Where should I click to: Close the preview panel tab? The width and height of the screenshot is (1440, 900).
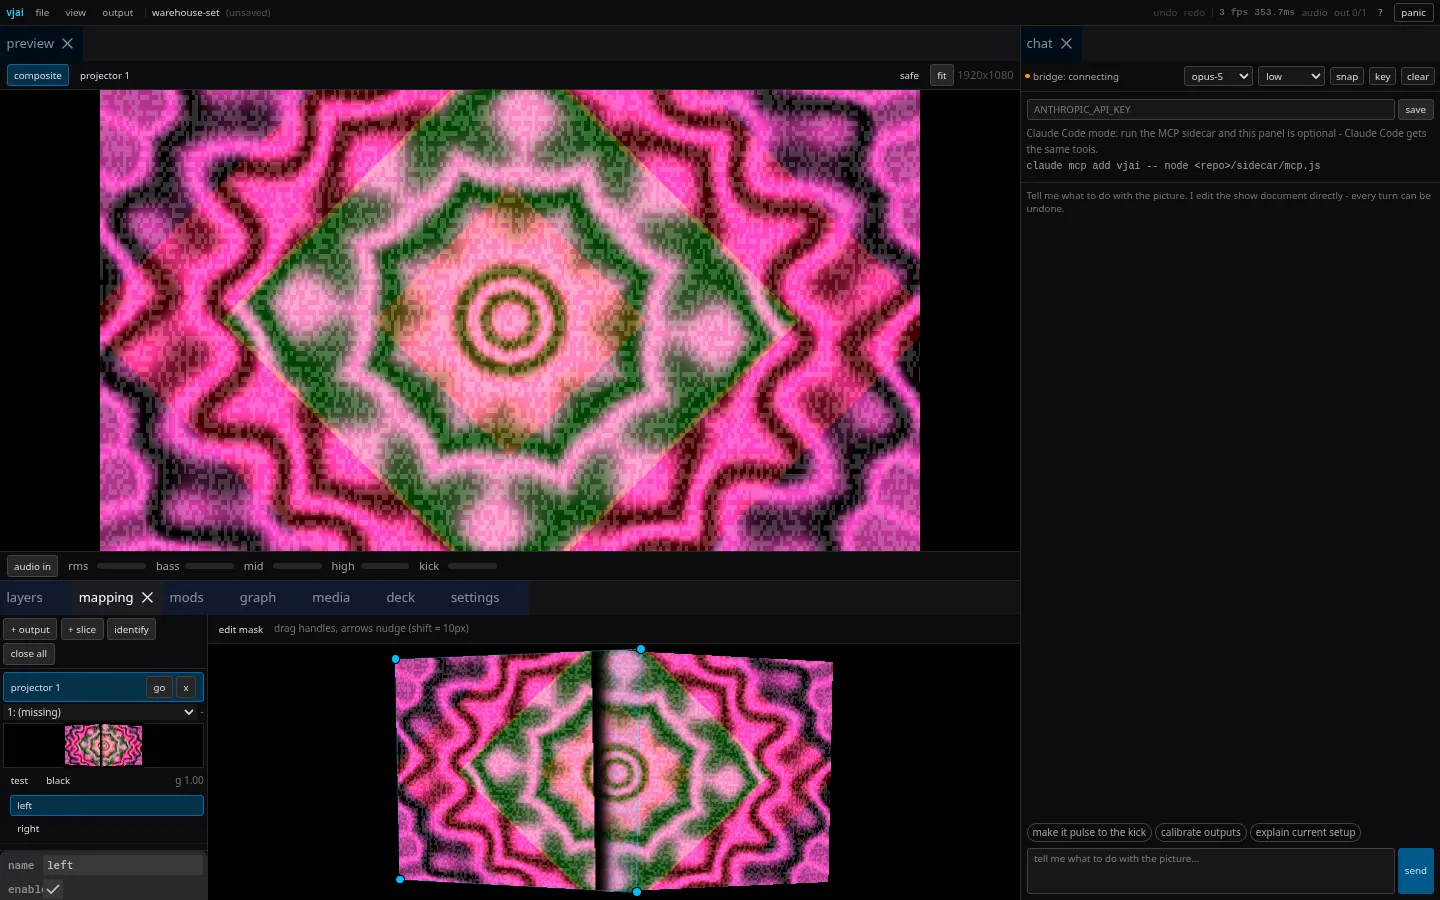tap(67, 44)
